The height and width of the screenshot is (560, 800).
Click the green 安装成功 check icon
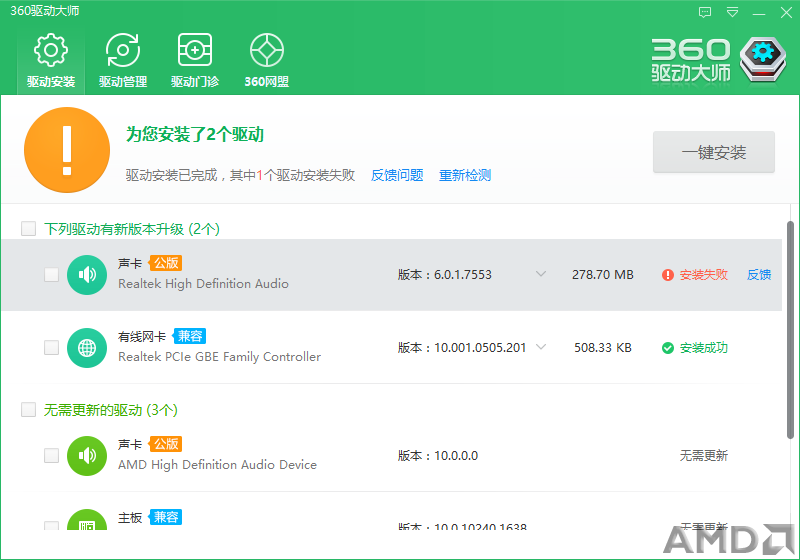point(667,348)
